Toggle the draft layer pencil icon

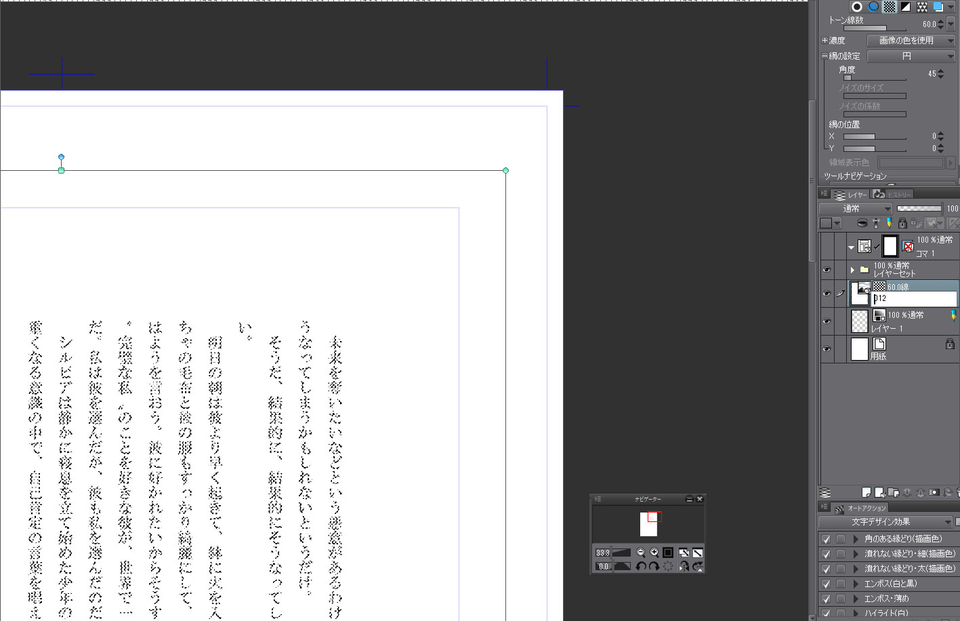pos(889,222)
